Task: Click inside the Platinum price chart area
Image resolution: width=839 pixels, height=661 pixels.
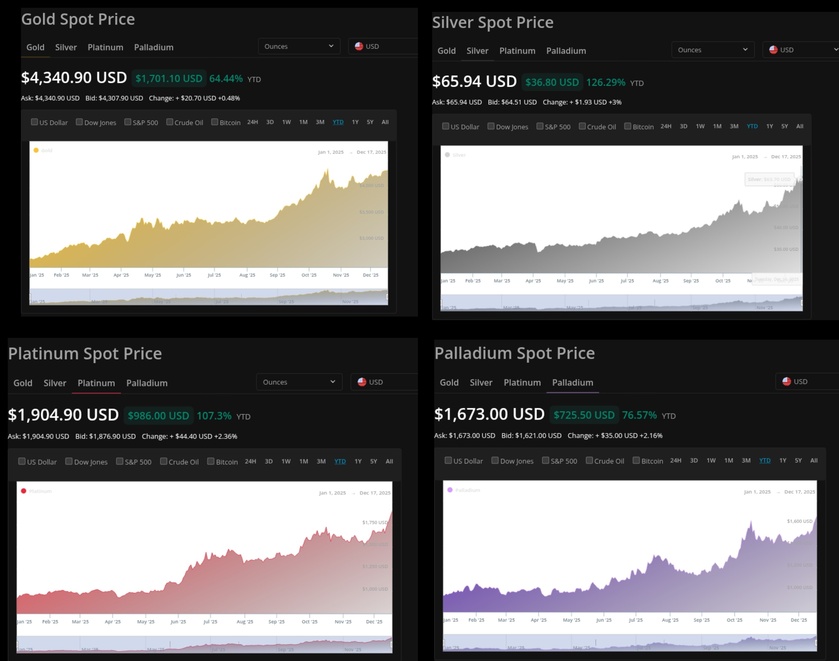Action: (204, 560)
